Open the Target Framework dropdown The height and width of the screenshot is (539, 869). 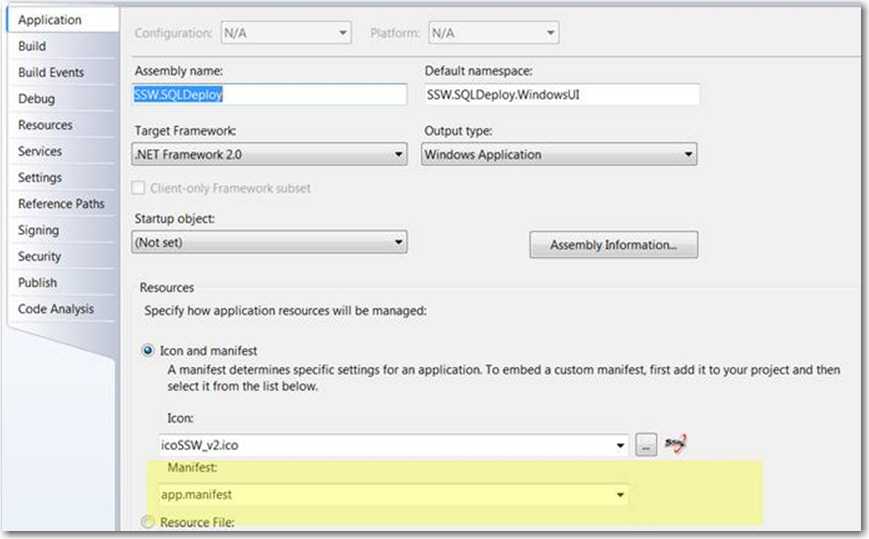(270, 155)
